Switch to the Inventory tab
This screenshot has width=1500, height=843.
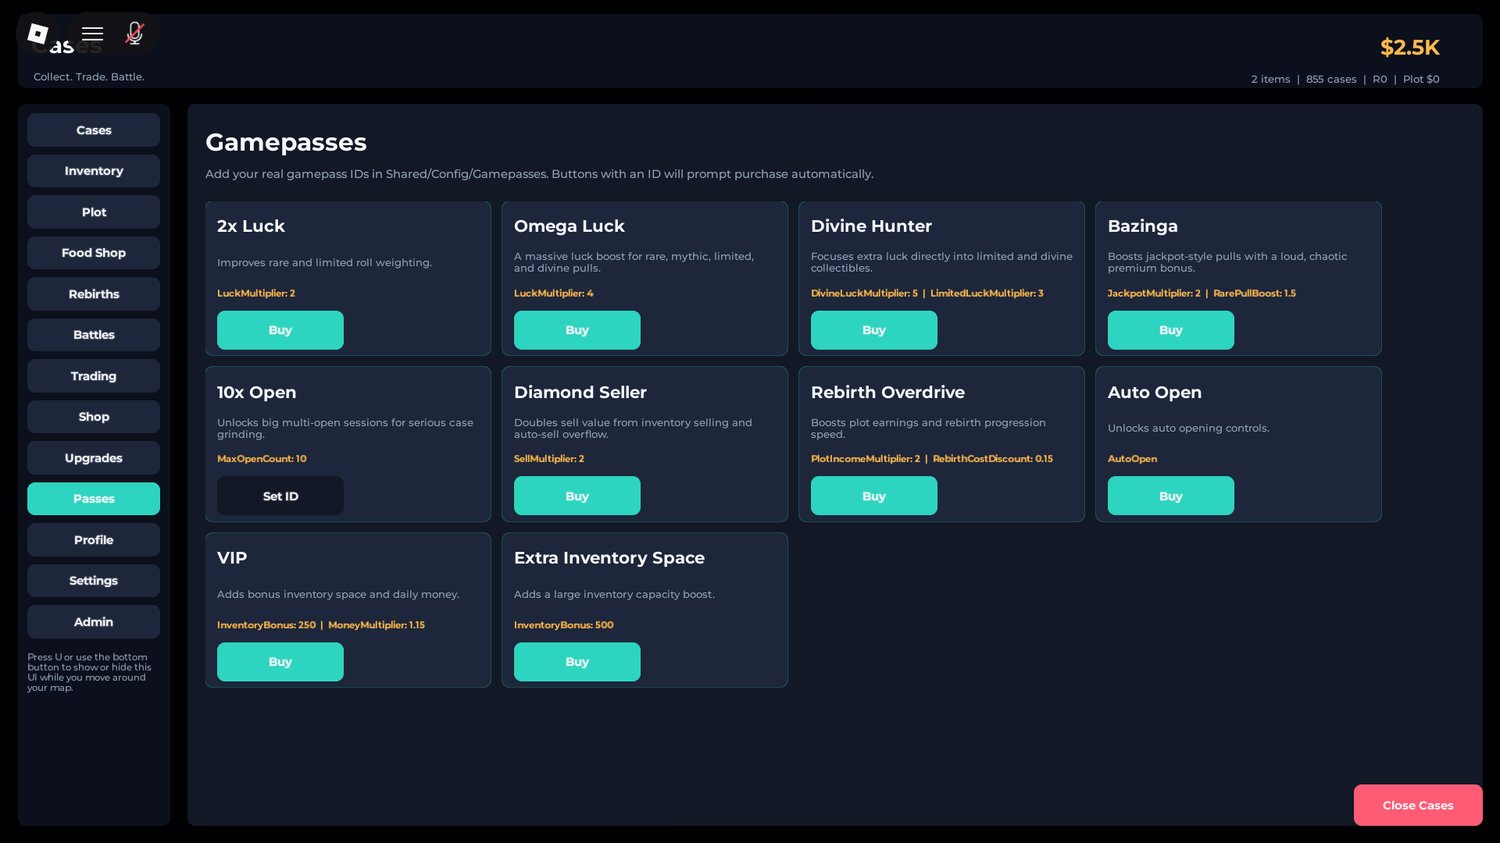click(94, 171)
